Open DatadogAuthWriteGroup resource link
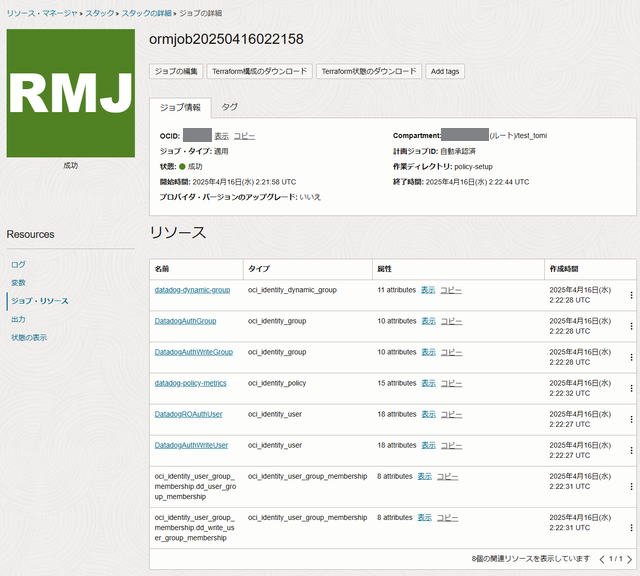This screenshot has width=640, height=576. (193, 352)
